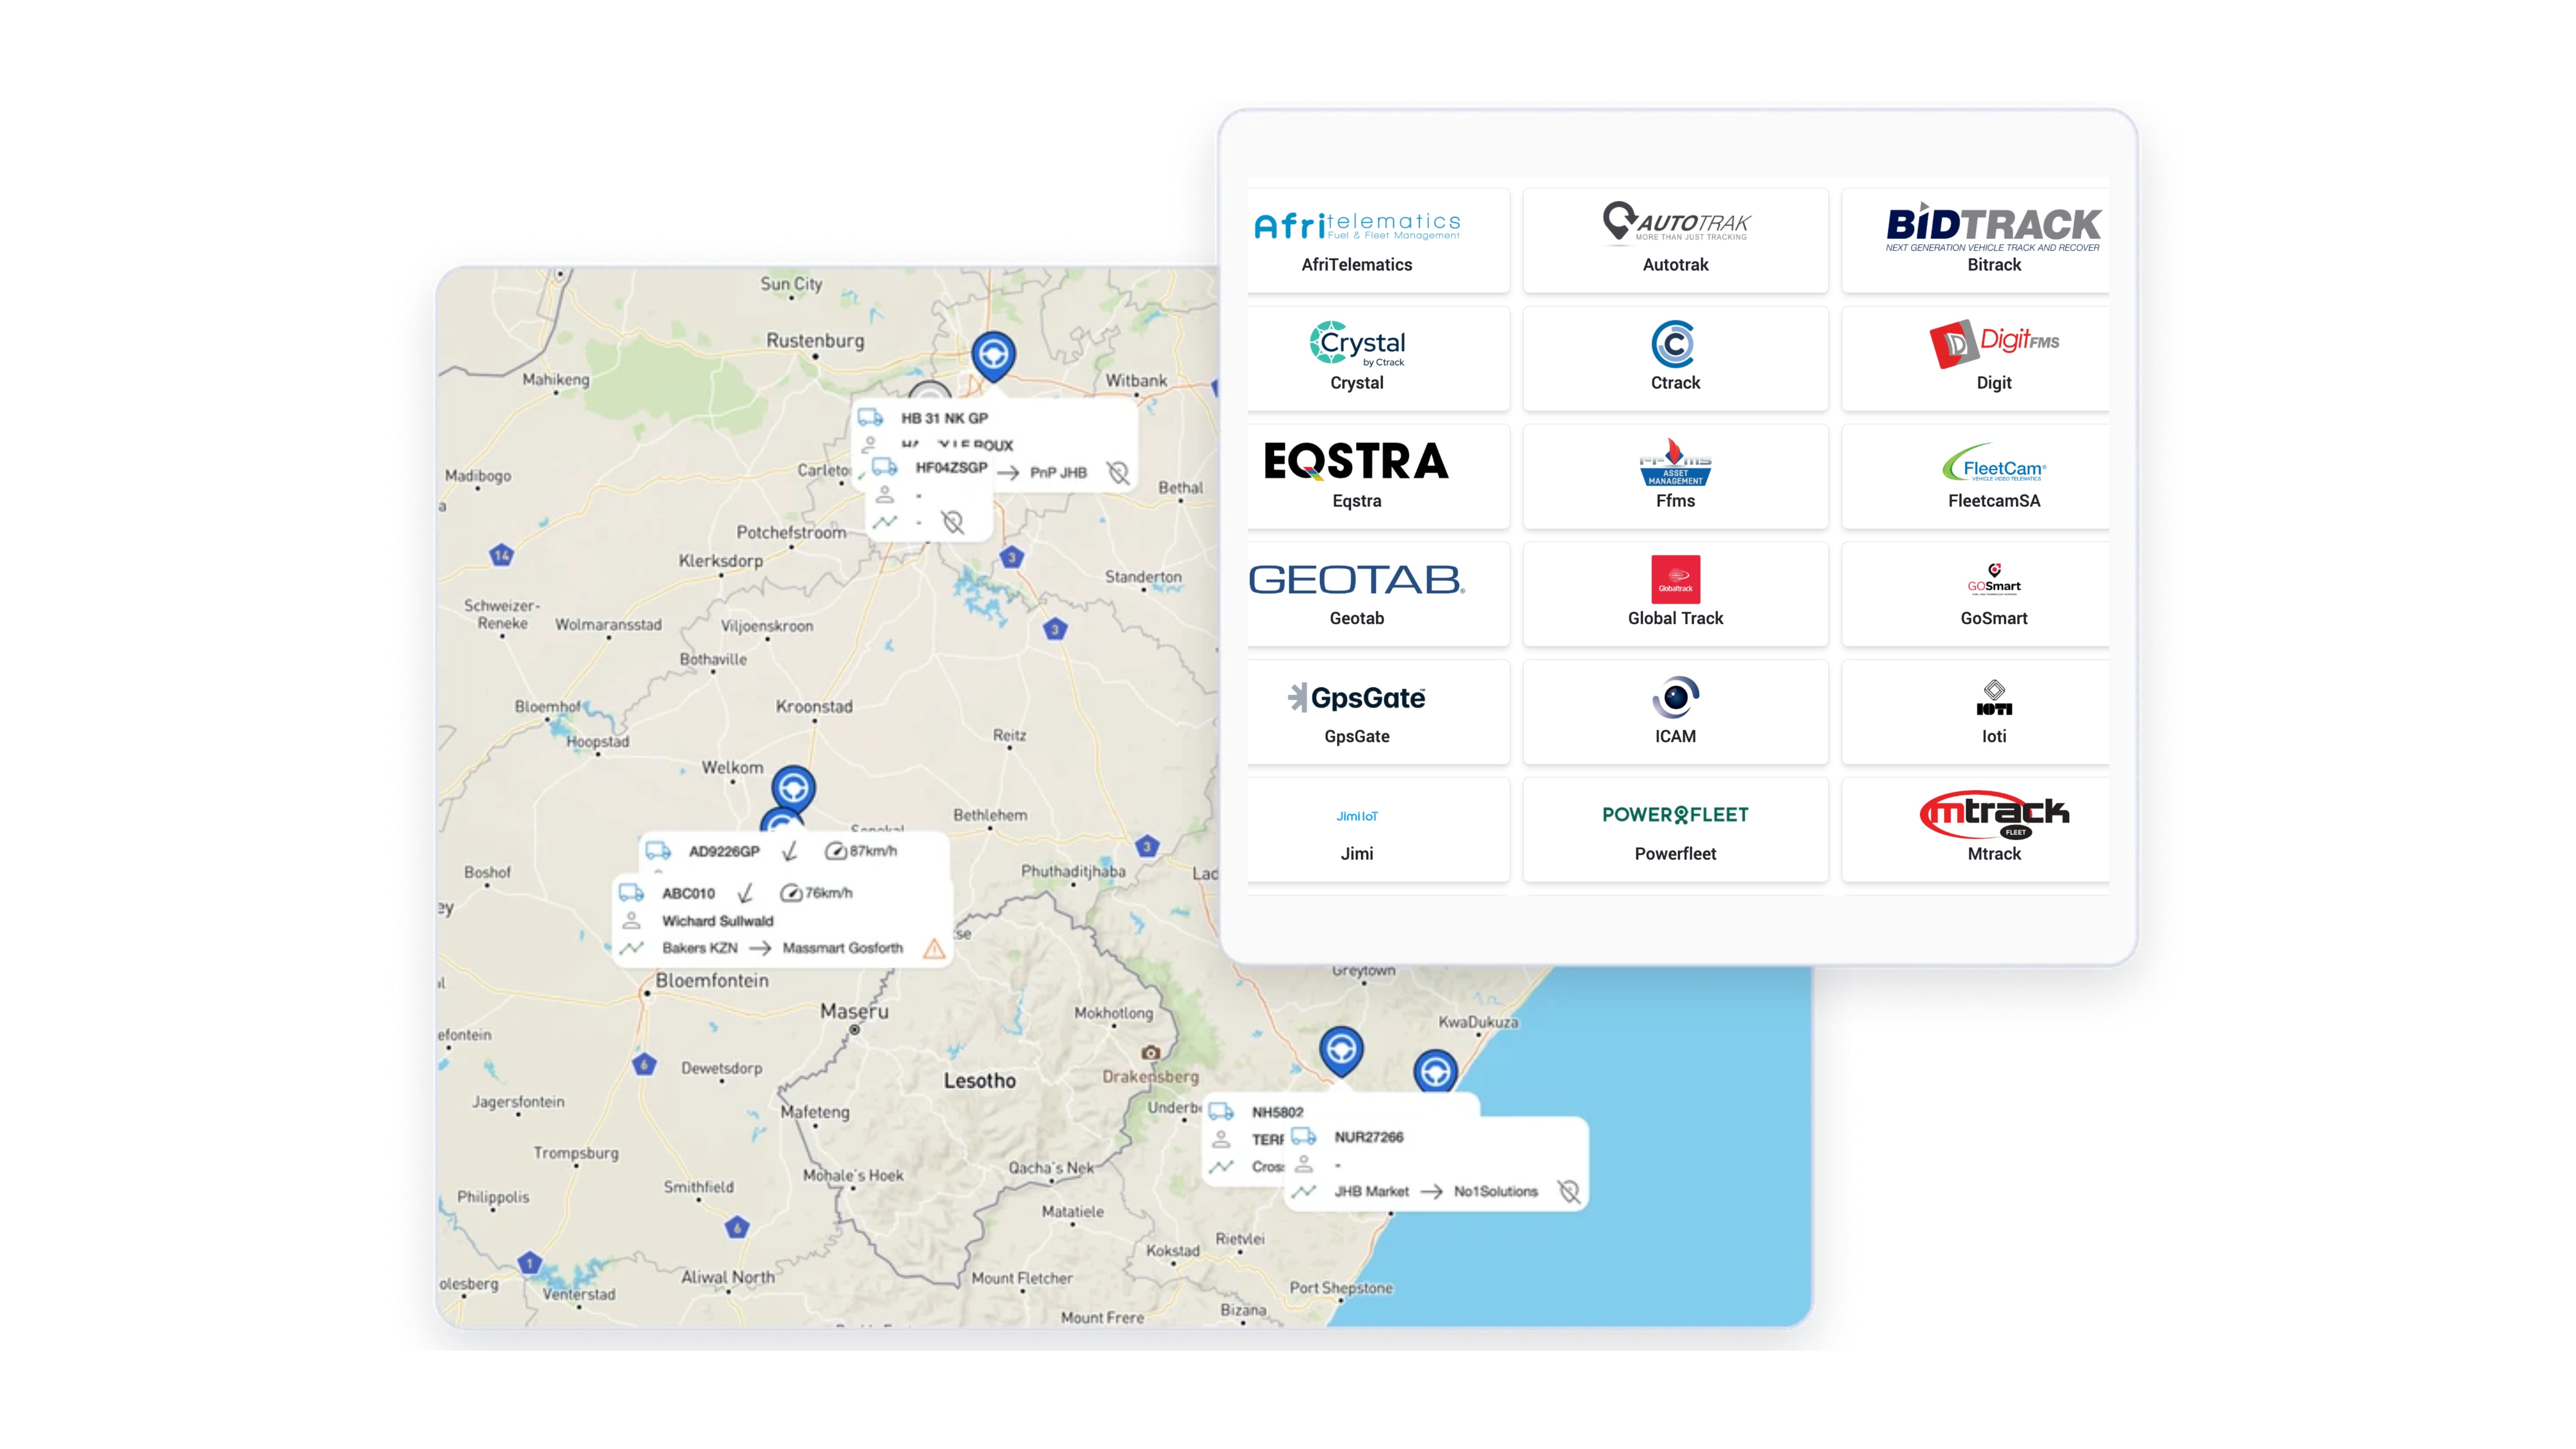Open the GpsGate integration card

click(1357, 712)
